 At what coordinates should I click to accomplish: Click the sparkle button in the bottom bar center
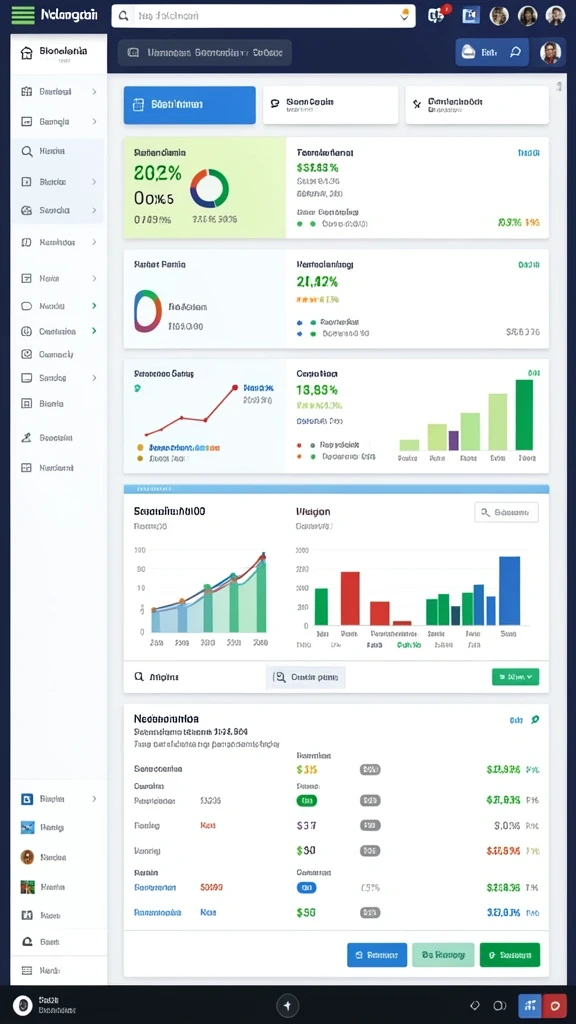[x=288, y=1006]
